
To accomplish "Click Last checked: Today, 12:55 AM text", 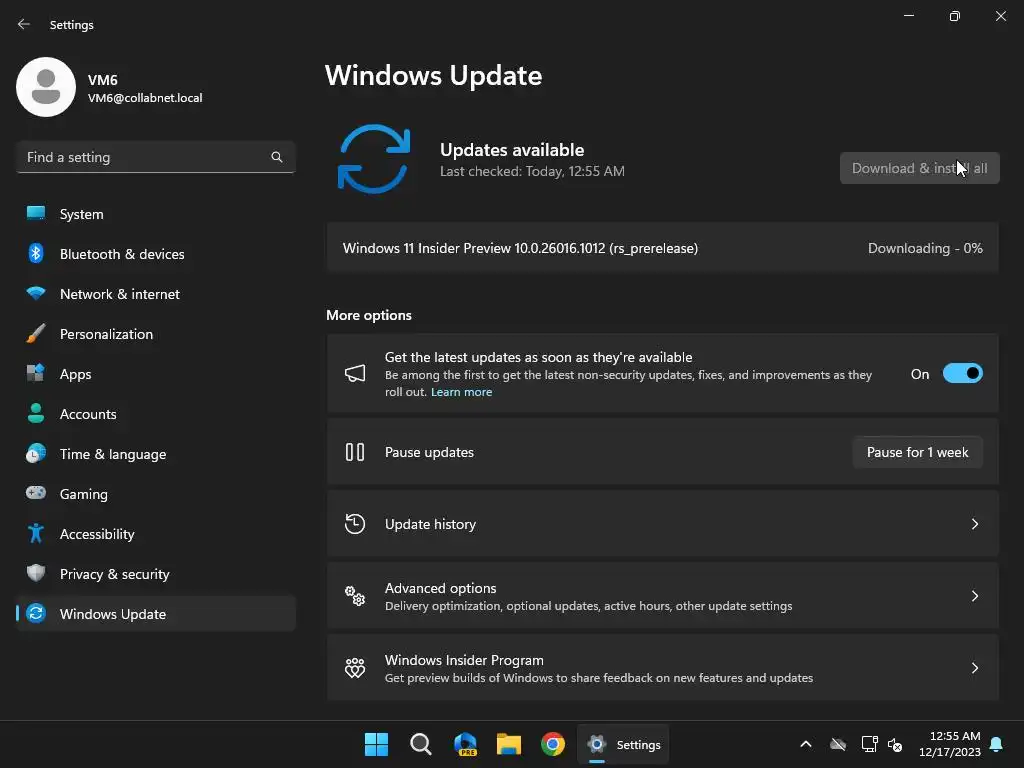I will click(532, 171).
